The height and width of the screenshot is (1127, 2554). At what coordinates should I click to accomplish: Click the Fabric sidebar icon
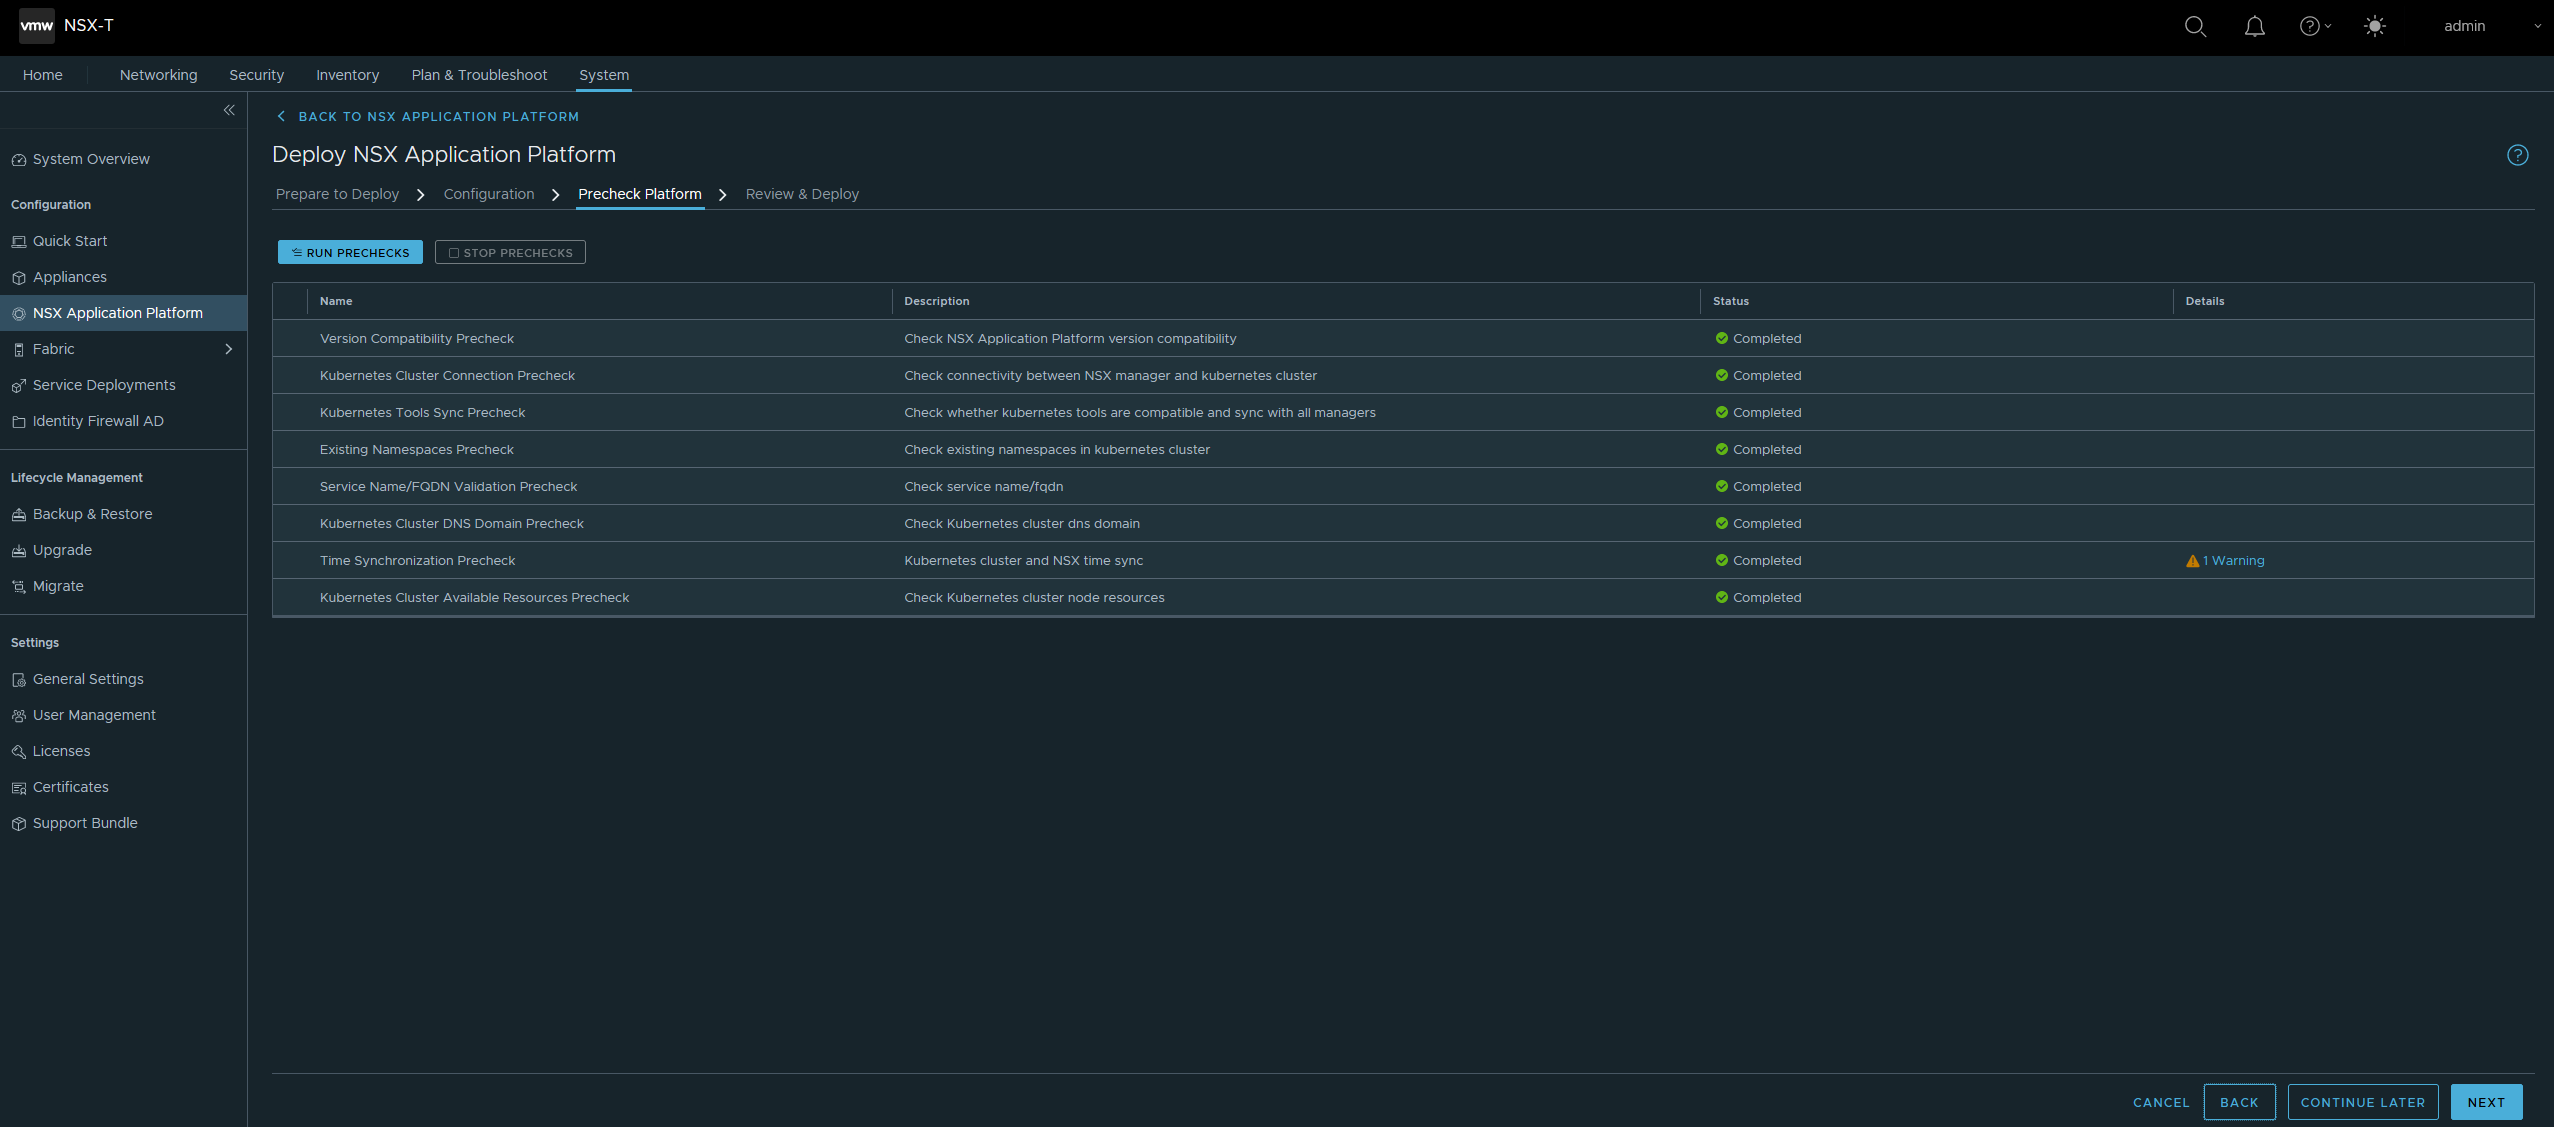pos(18,350)
